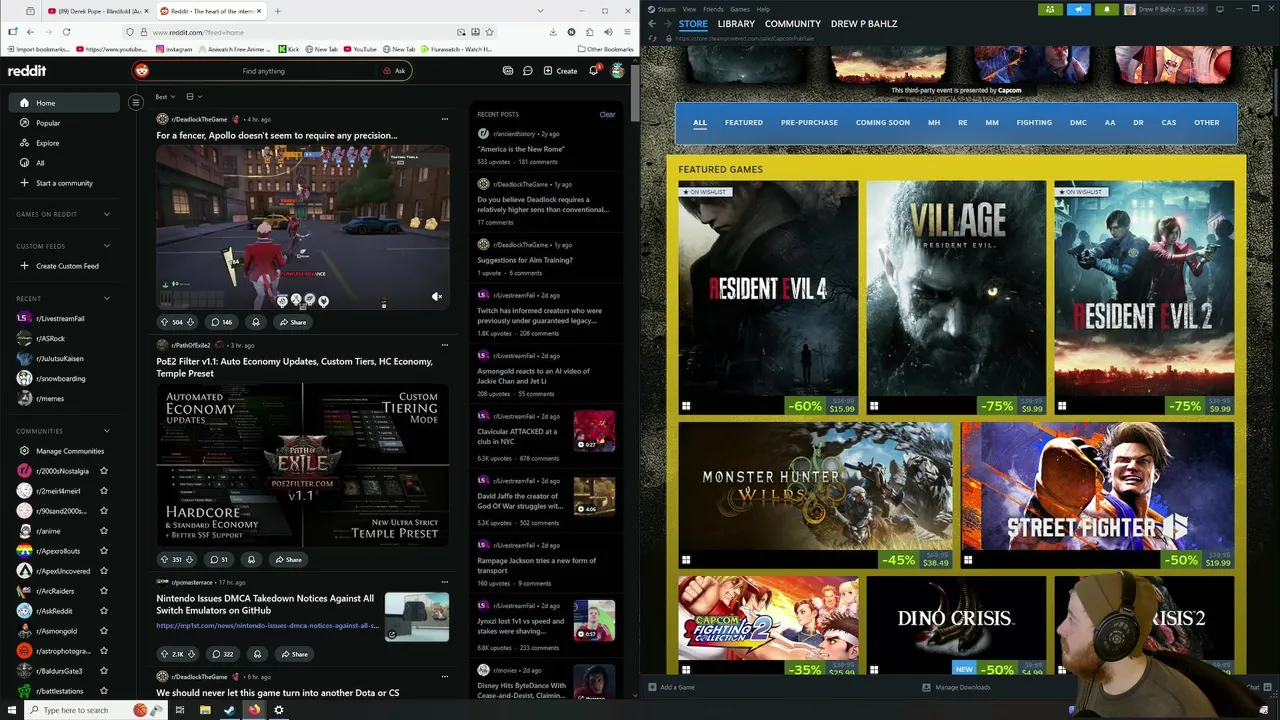The width and height of the screenshot is (1280, 720).
Task: Open Steam Games menu
Action: click(x=740, y=9)
